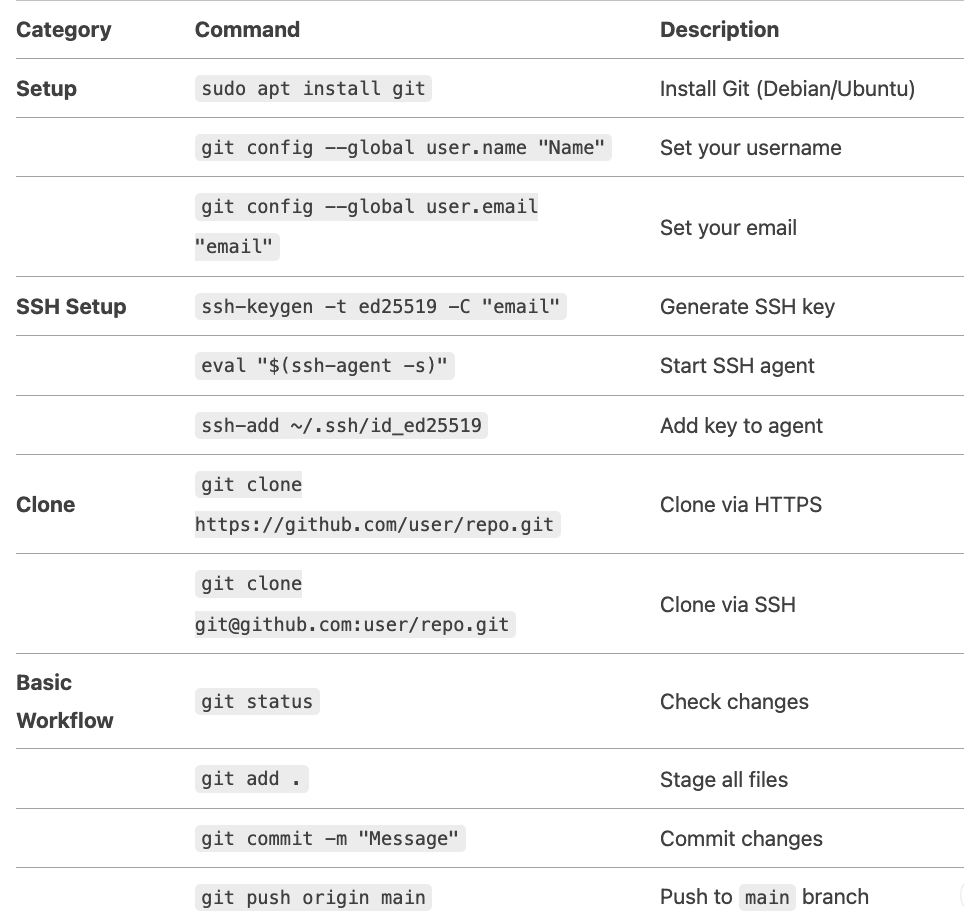
Task: Click the Description column header
Action: (x=719, y=30)
